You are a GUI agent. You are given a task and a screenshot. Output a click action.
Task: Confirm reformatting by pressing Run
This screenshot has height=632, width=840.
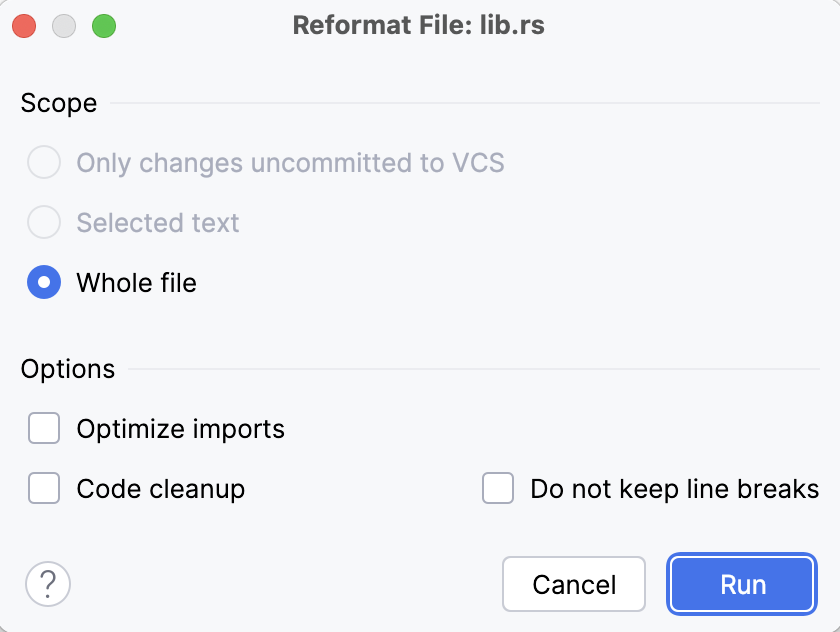point(741,584)
